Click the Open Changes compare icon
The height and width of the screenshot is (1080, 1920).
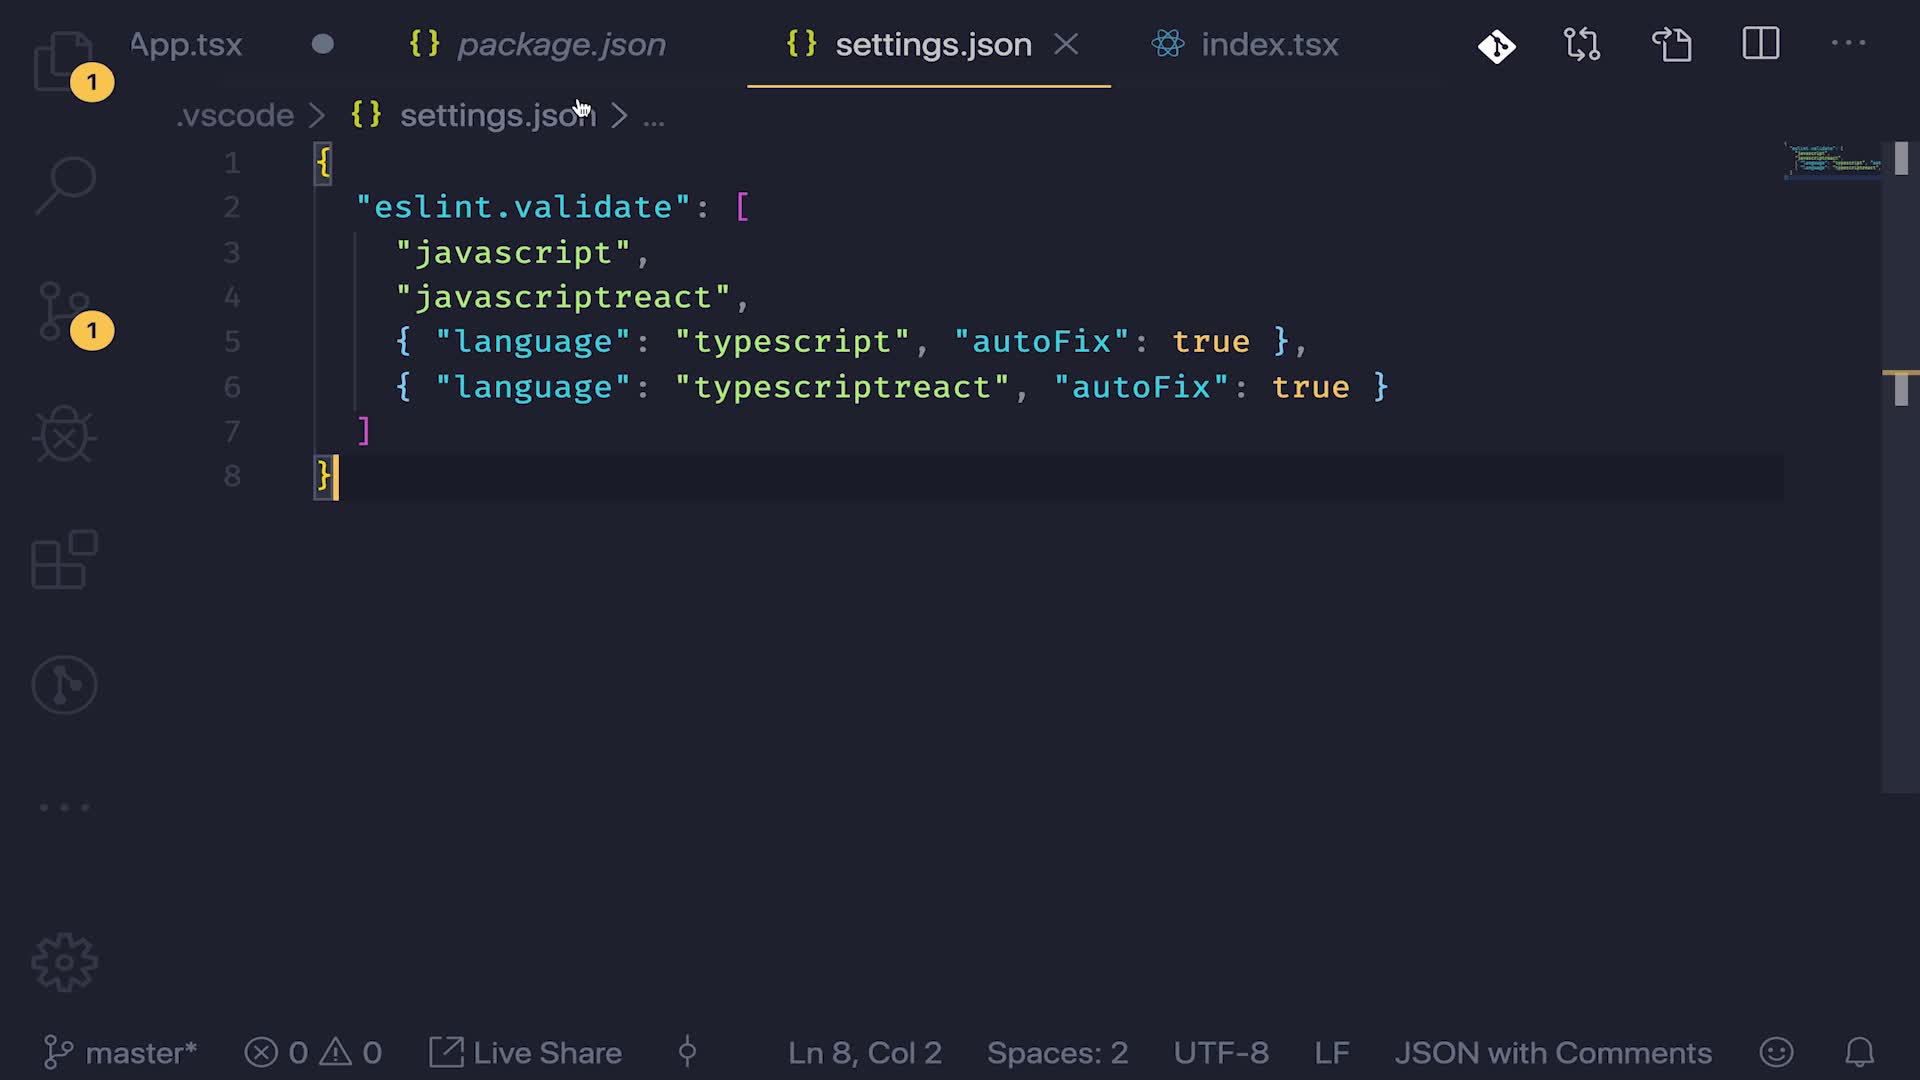tap(1582, 44)
